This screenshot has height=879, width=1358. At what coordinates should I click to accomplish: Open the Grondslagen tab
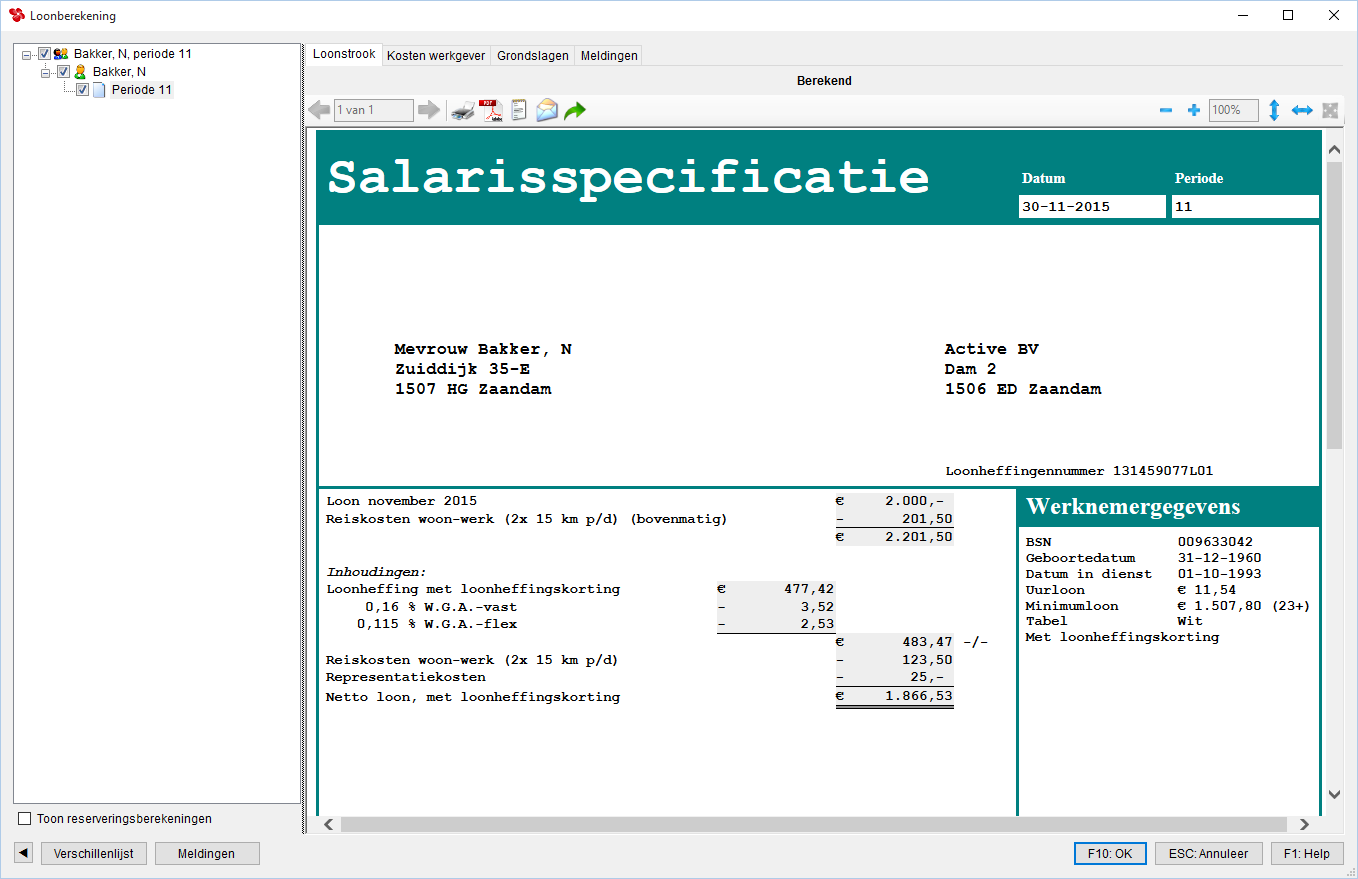coord(533,56)
